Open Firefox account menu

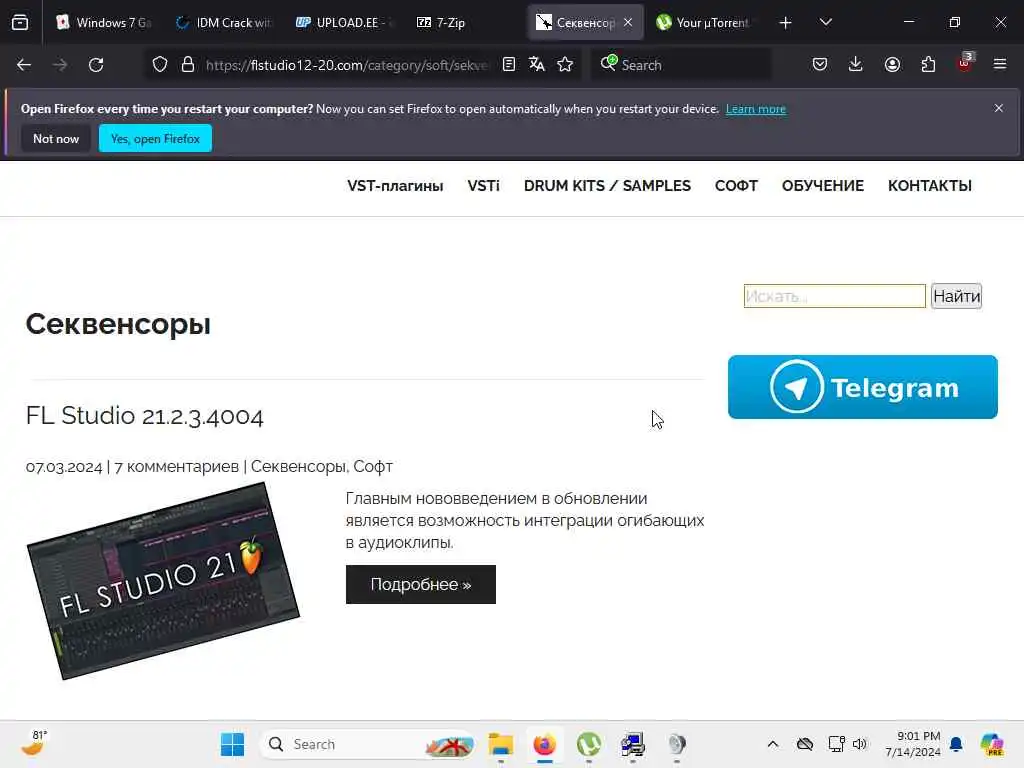click(892, 65)
